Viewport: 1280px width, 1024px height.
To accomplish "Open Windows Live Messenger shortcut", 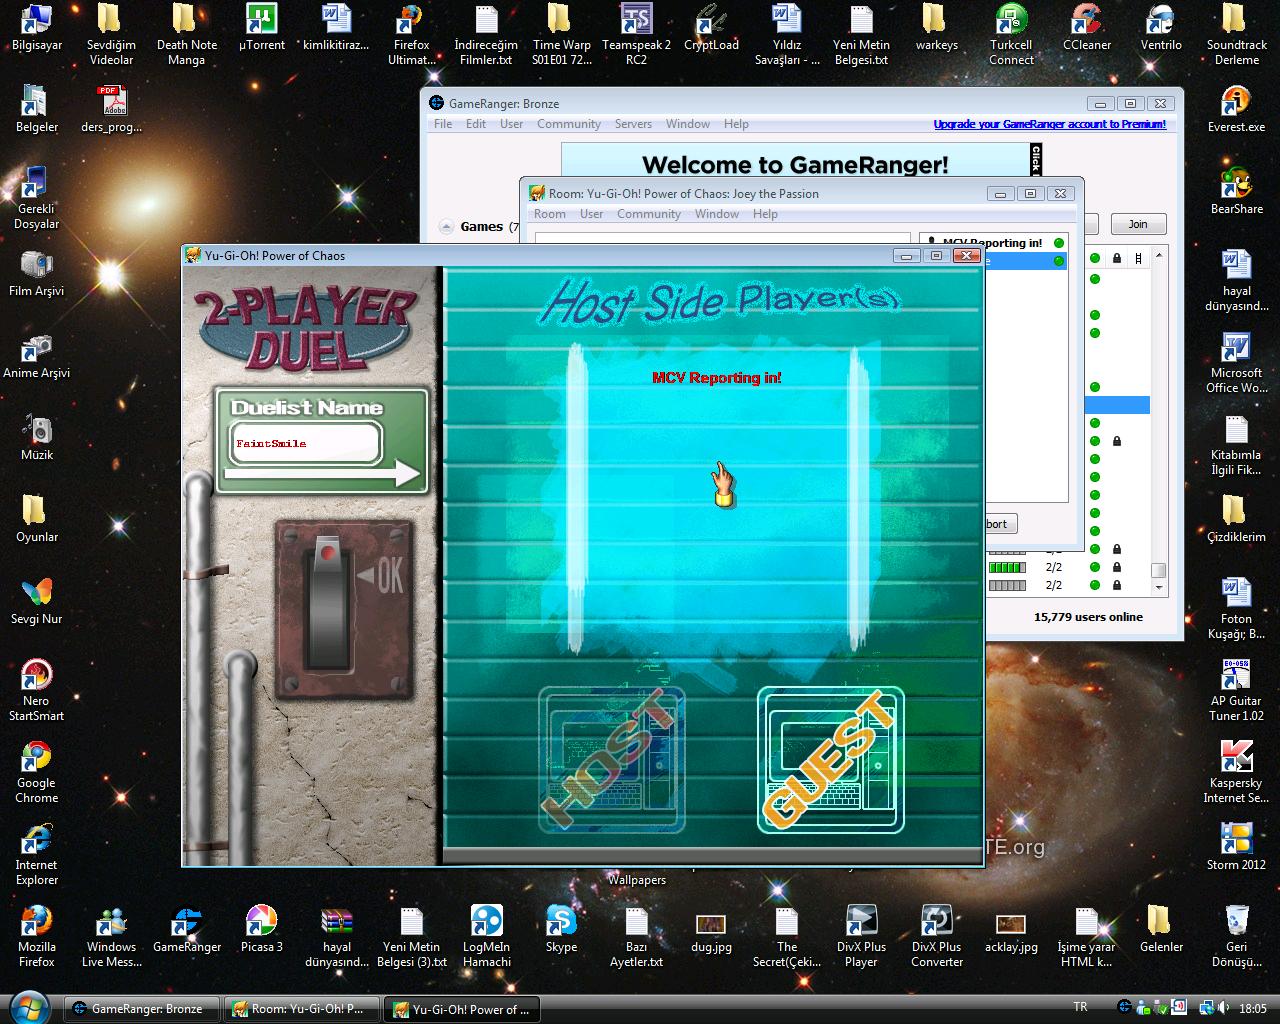I will tap(111, 937).
